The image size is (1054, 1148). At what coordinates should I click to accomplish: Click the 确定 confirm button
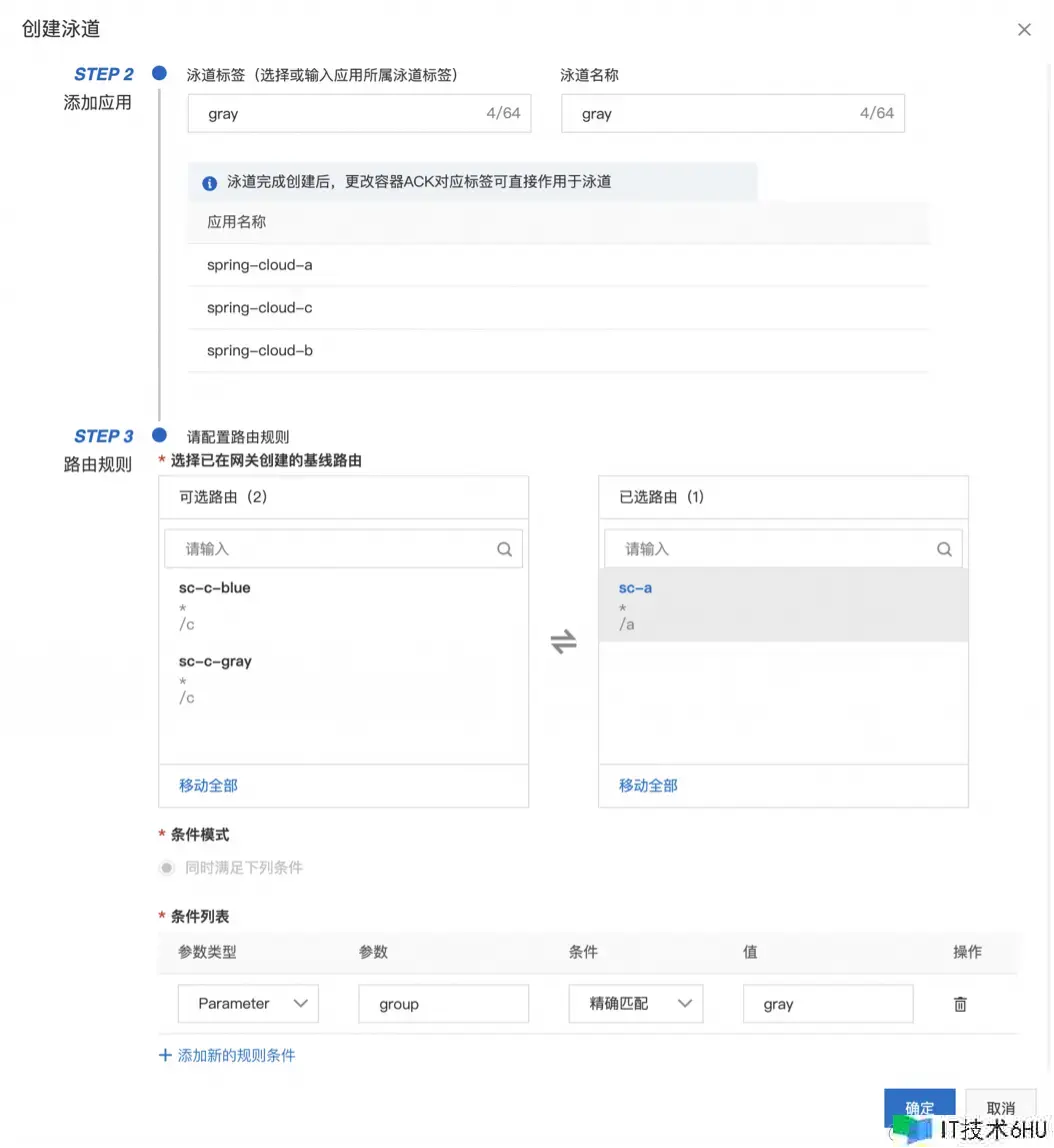point(919,1108)
